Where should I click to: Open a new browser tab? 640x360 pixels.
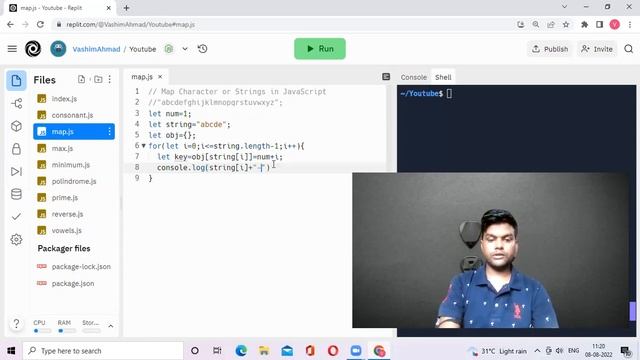(126, 8)
